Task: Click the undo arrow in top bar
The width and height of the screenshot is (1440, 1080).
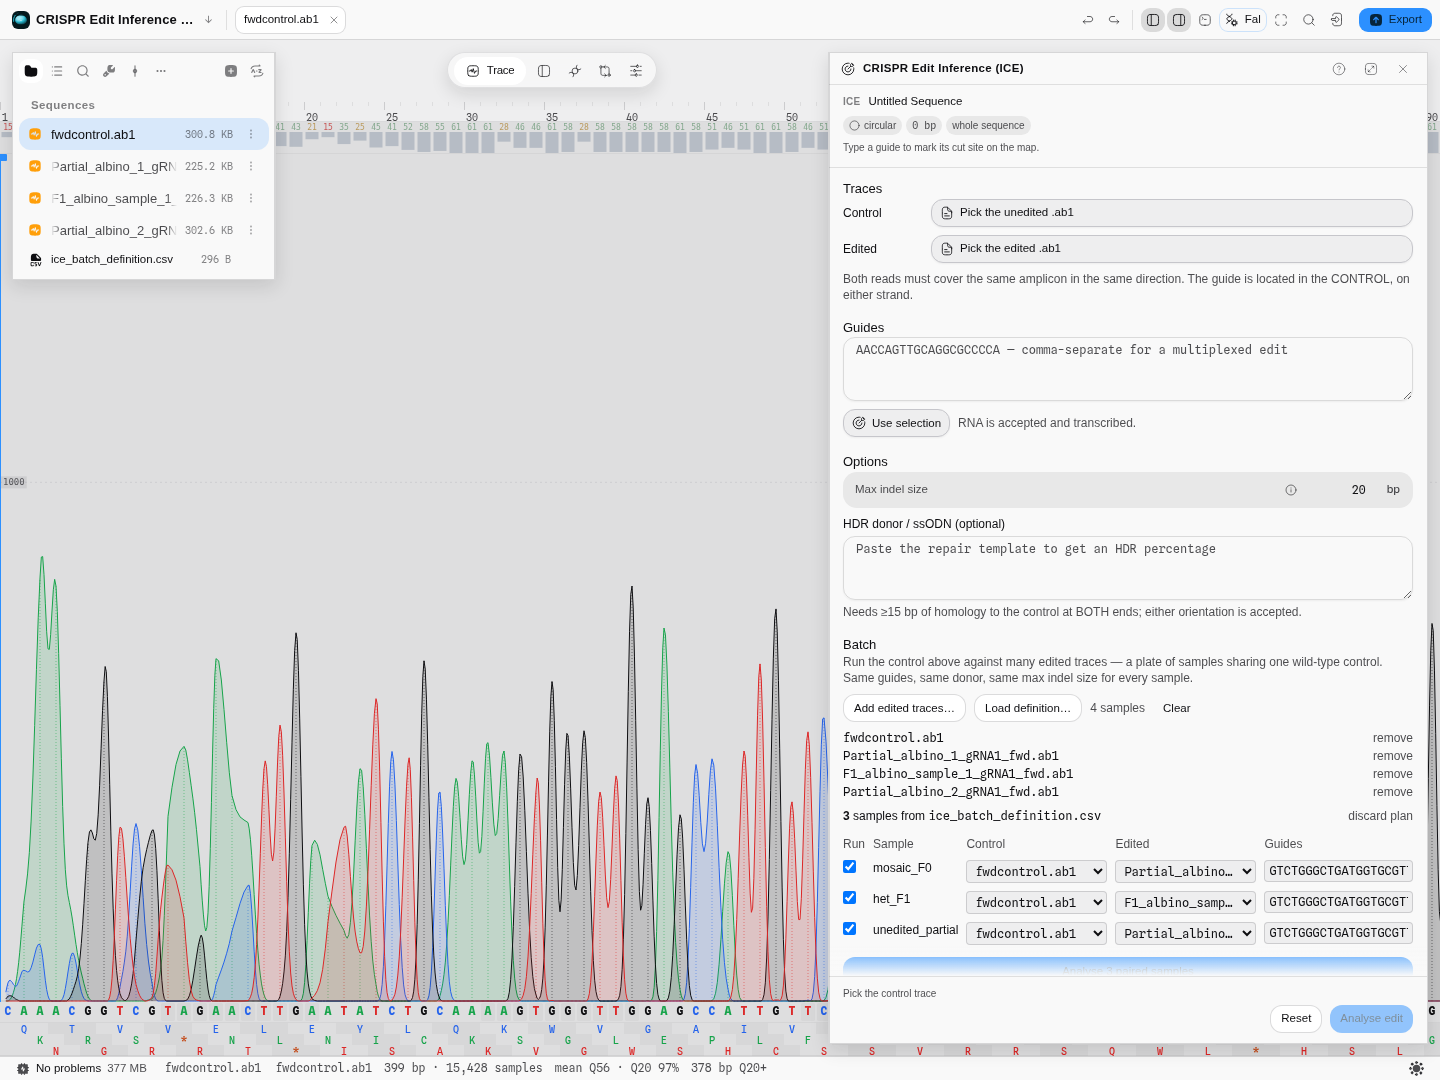Action: pyautogui.click(x=1088, y=20)
